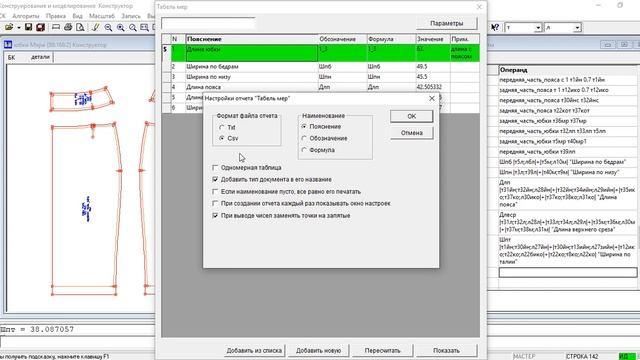640x360 pixels.
Task: Select the 'Длина пояса' table cell
Action: coord(252,87)
